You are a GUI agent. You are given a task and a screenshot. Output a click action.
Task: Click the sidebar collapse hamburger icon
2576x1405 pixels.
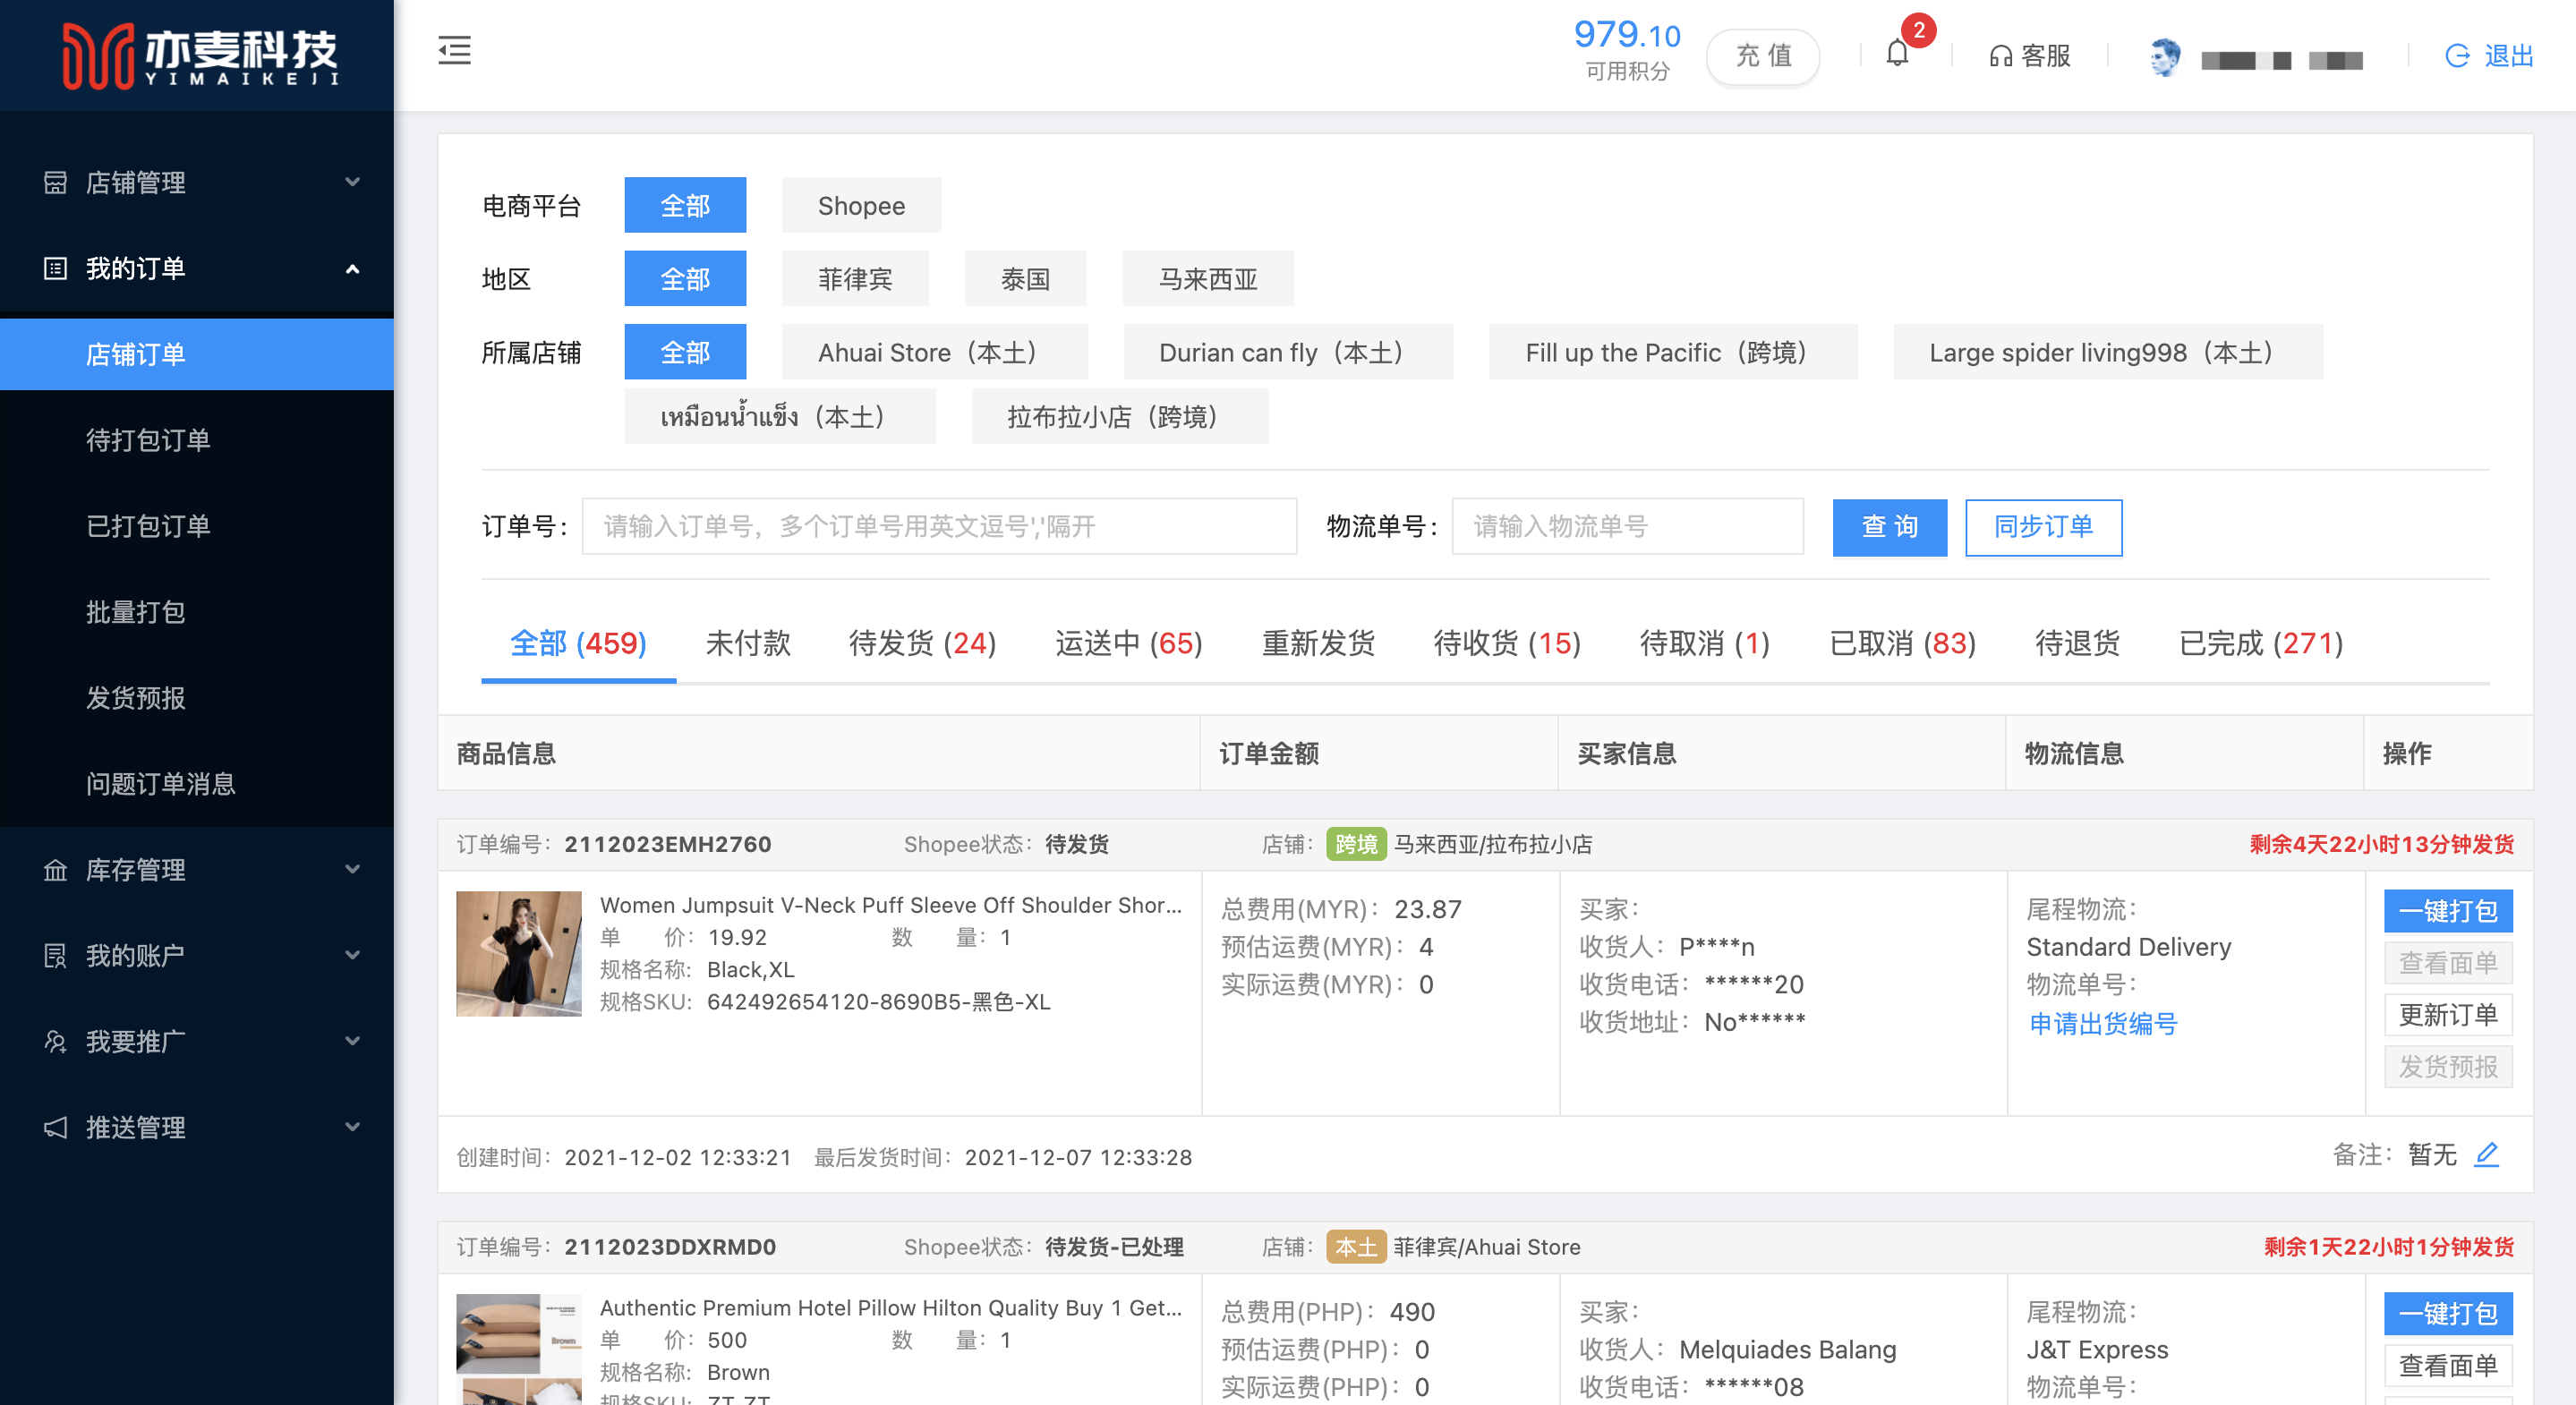[454, 50]
